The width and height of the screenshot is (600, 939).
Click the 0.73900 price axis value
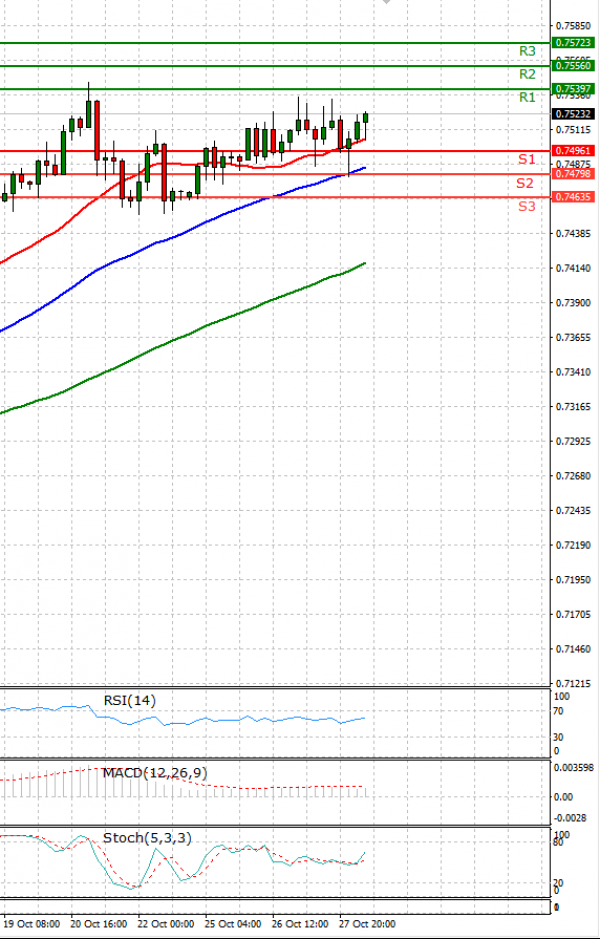click(x=573, y=303)
